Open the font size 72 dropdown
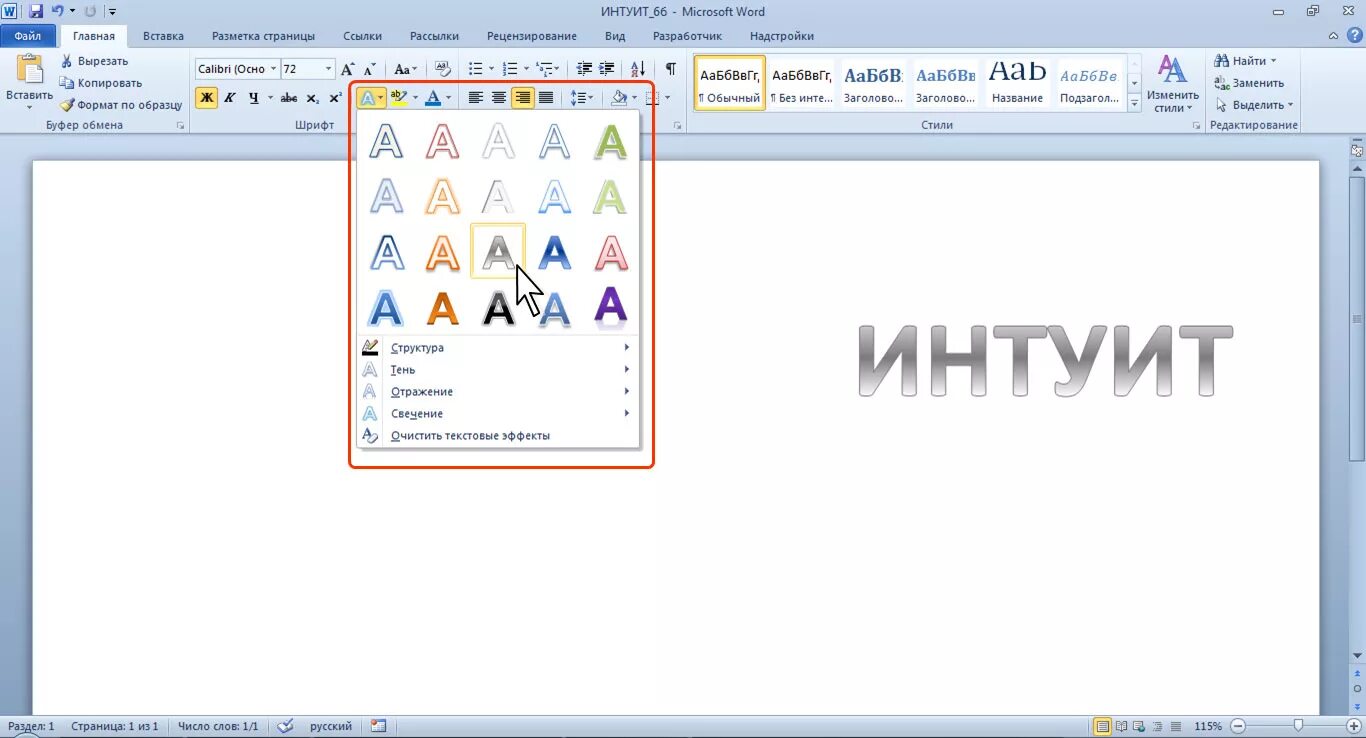Viewport: 1366px width, 738px height. point(328,69)
